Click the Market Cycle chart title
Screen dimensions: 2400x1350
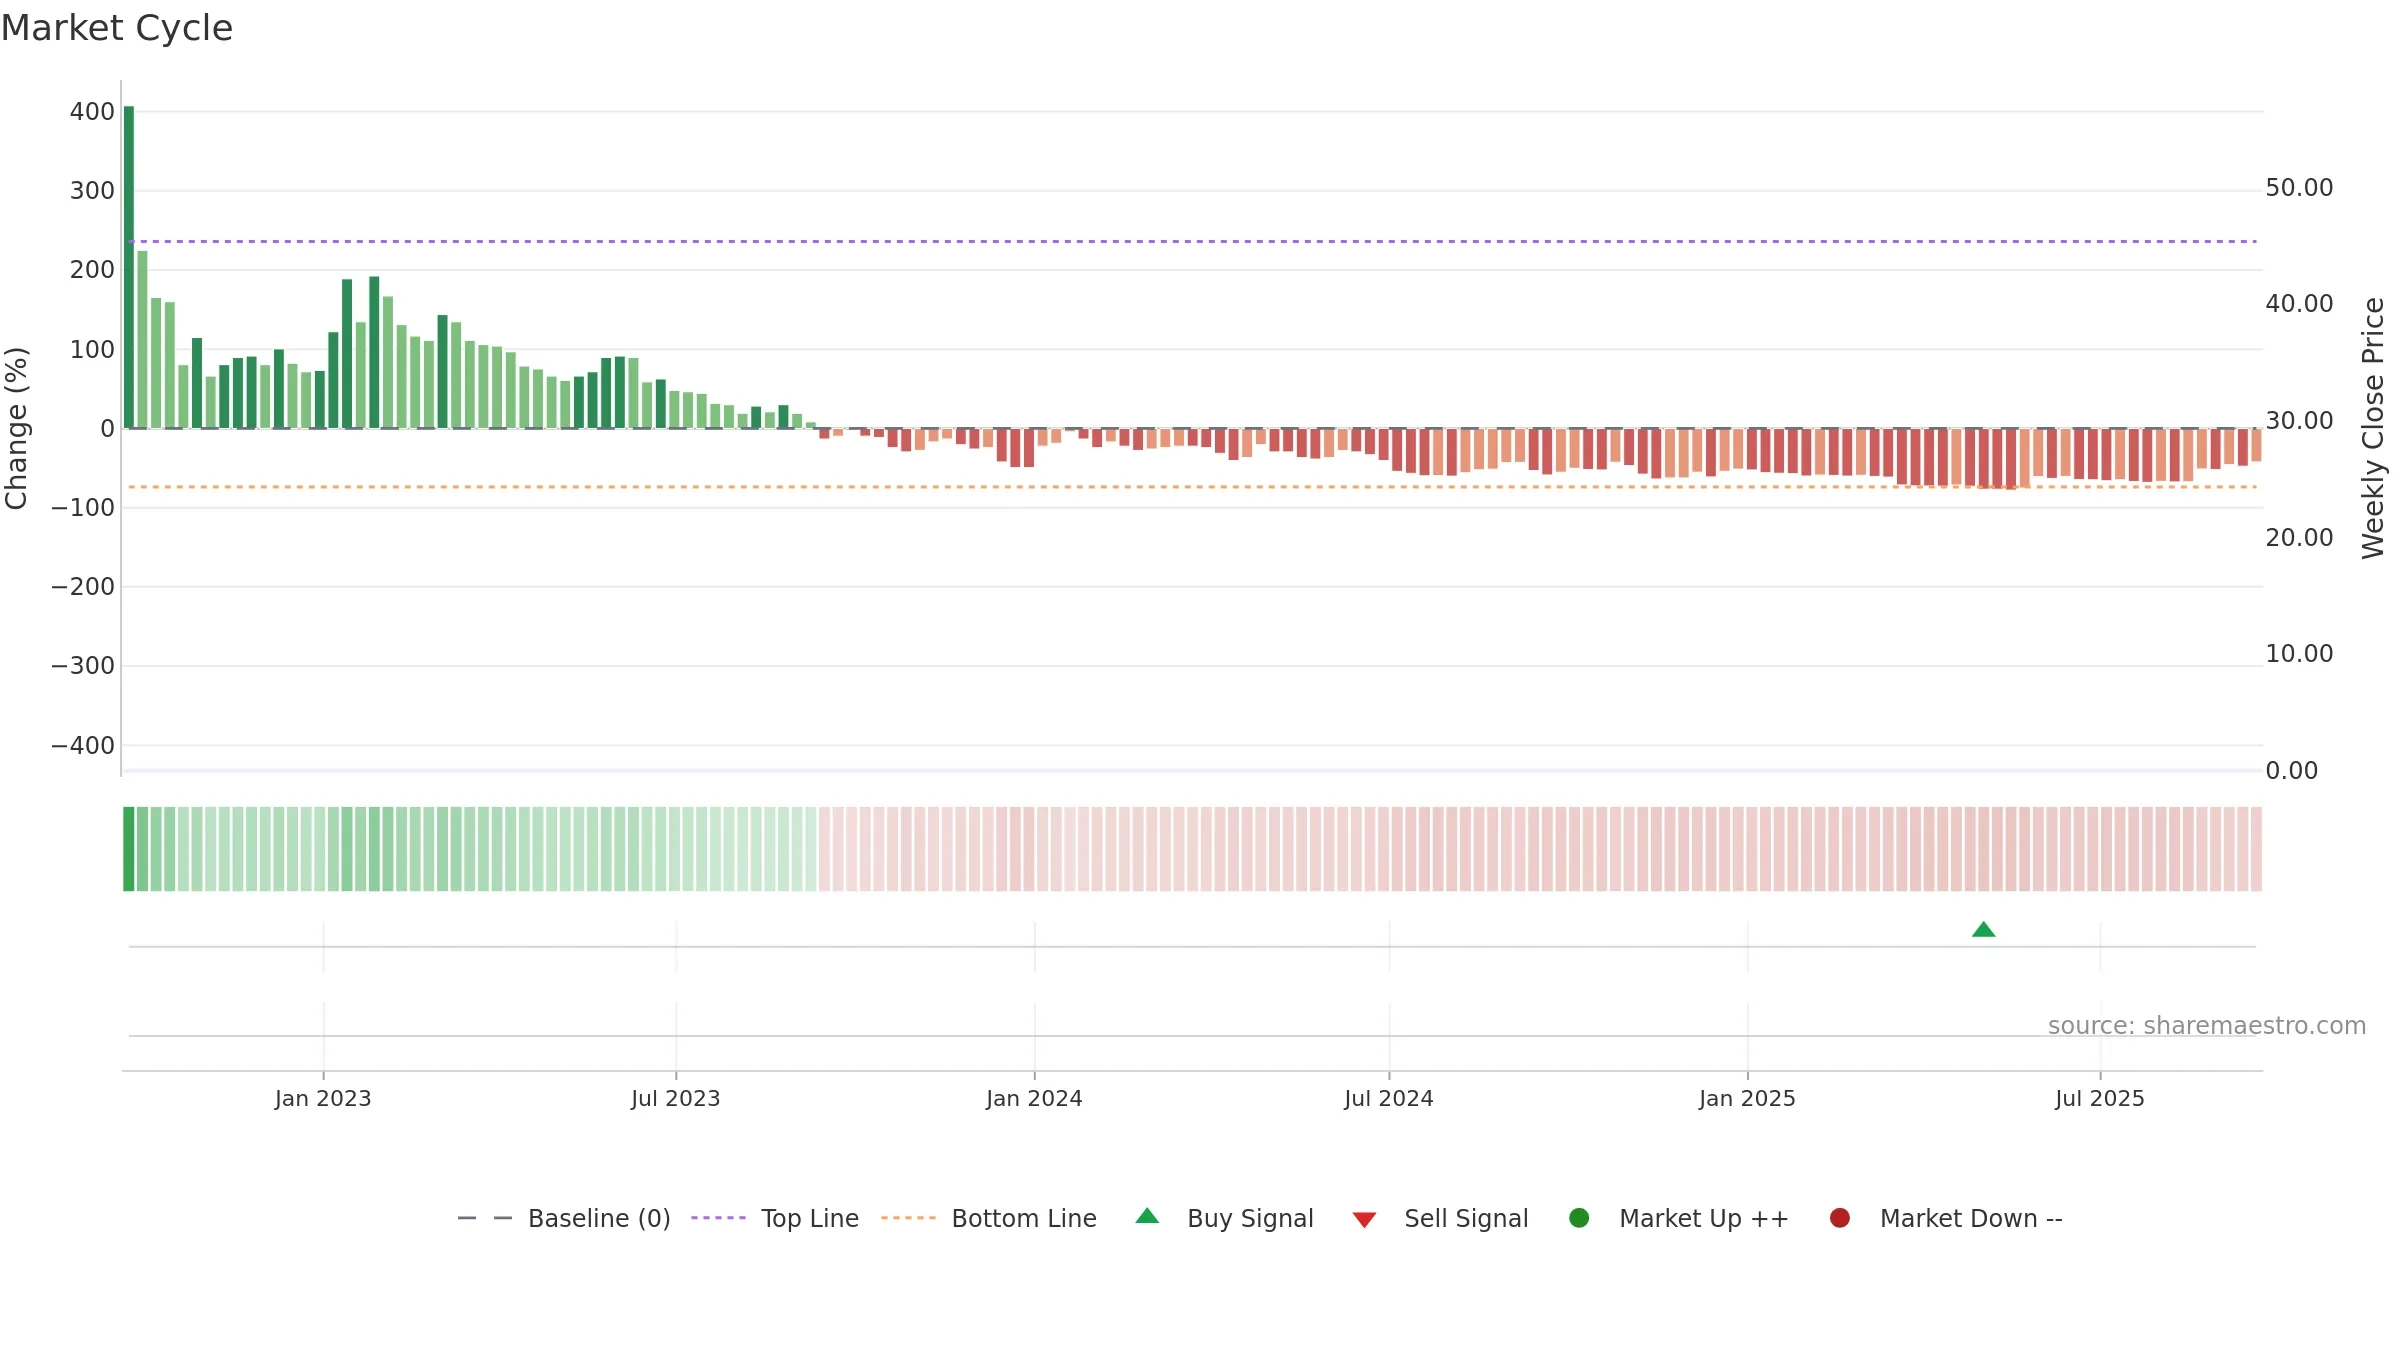coord(117,28)
